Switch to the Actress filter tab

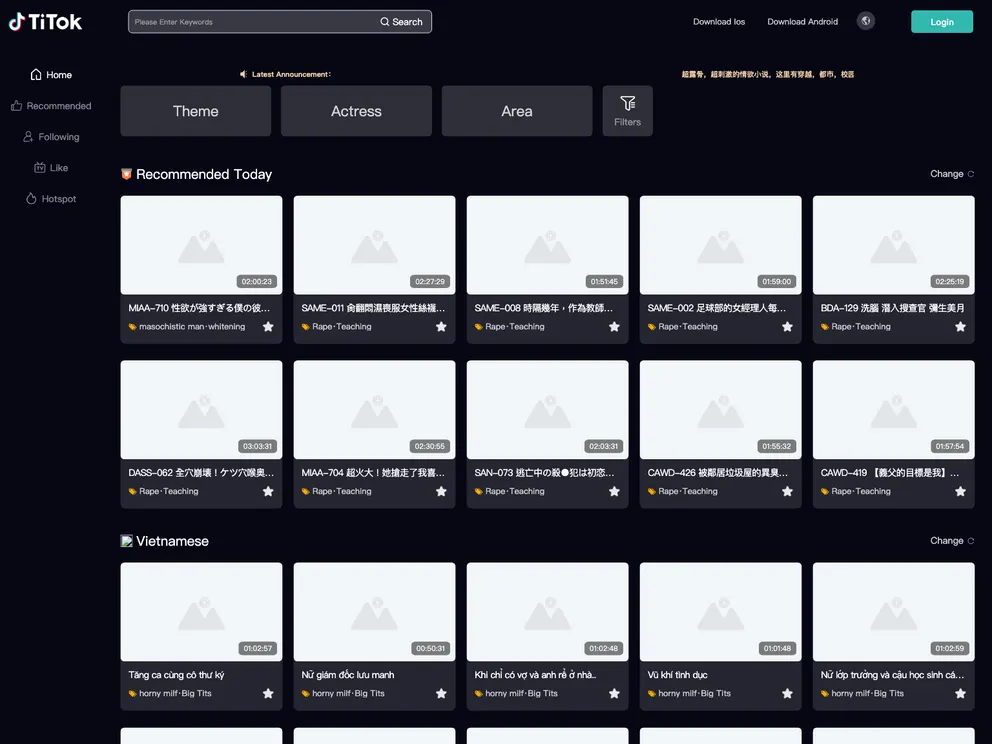click(x=356, y=111)
